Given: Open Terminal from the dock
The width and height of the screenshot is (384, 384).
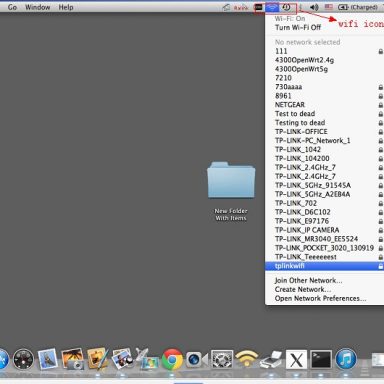Looking at the screenshot, I should pyautogui.click(x=321, y=360).
